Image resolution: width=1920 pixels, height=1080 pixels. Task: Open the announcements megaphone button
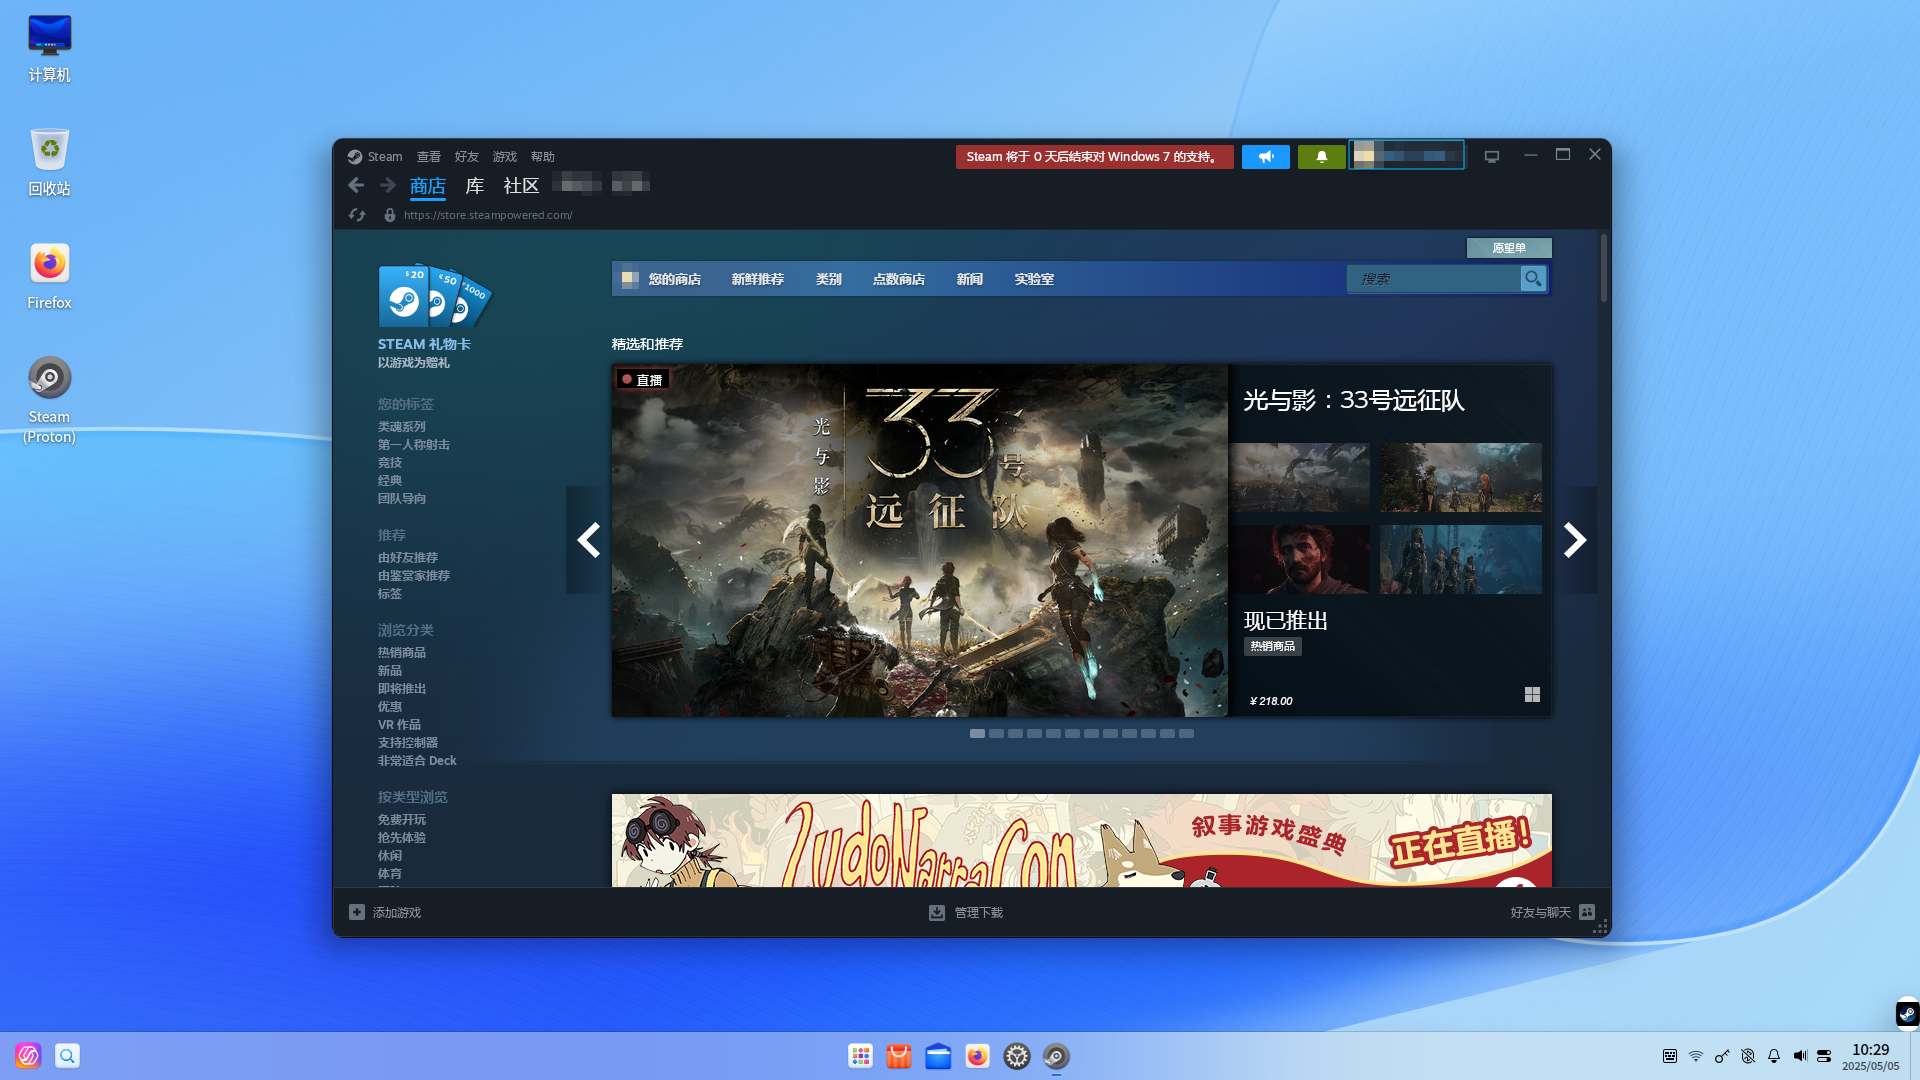[1266, 156]
